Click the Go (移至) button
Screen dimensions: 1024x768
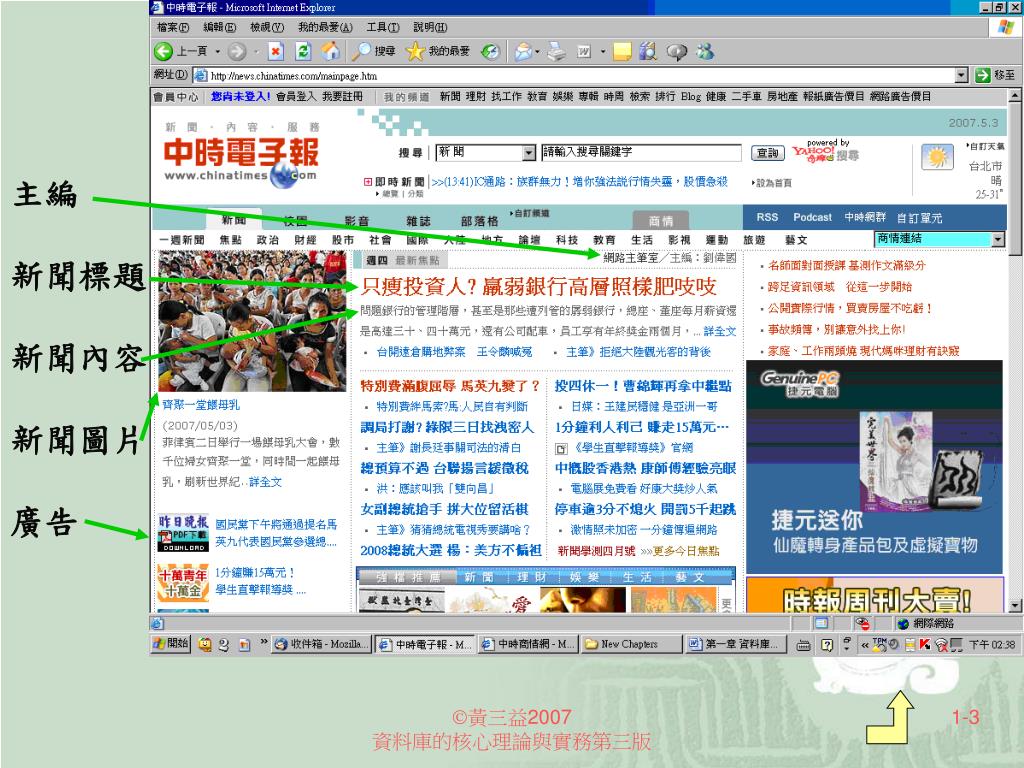(x=995, y=76)
